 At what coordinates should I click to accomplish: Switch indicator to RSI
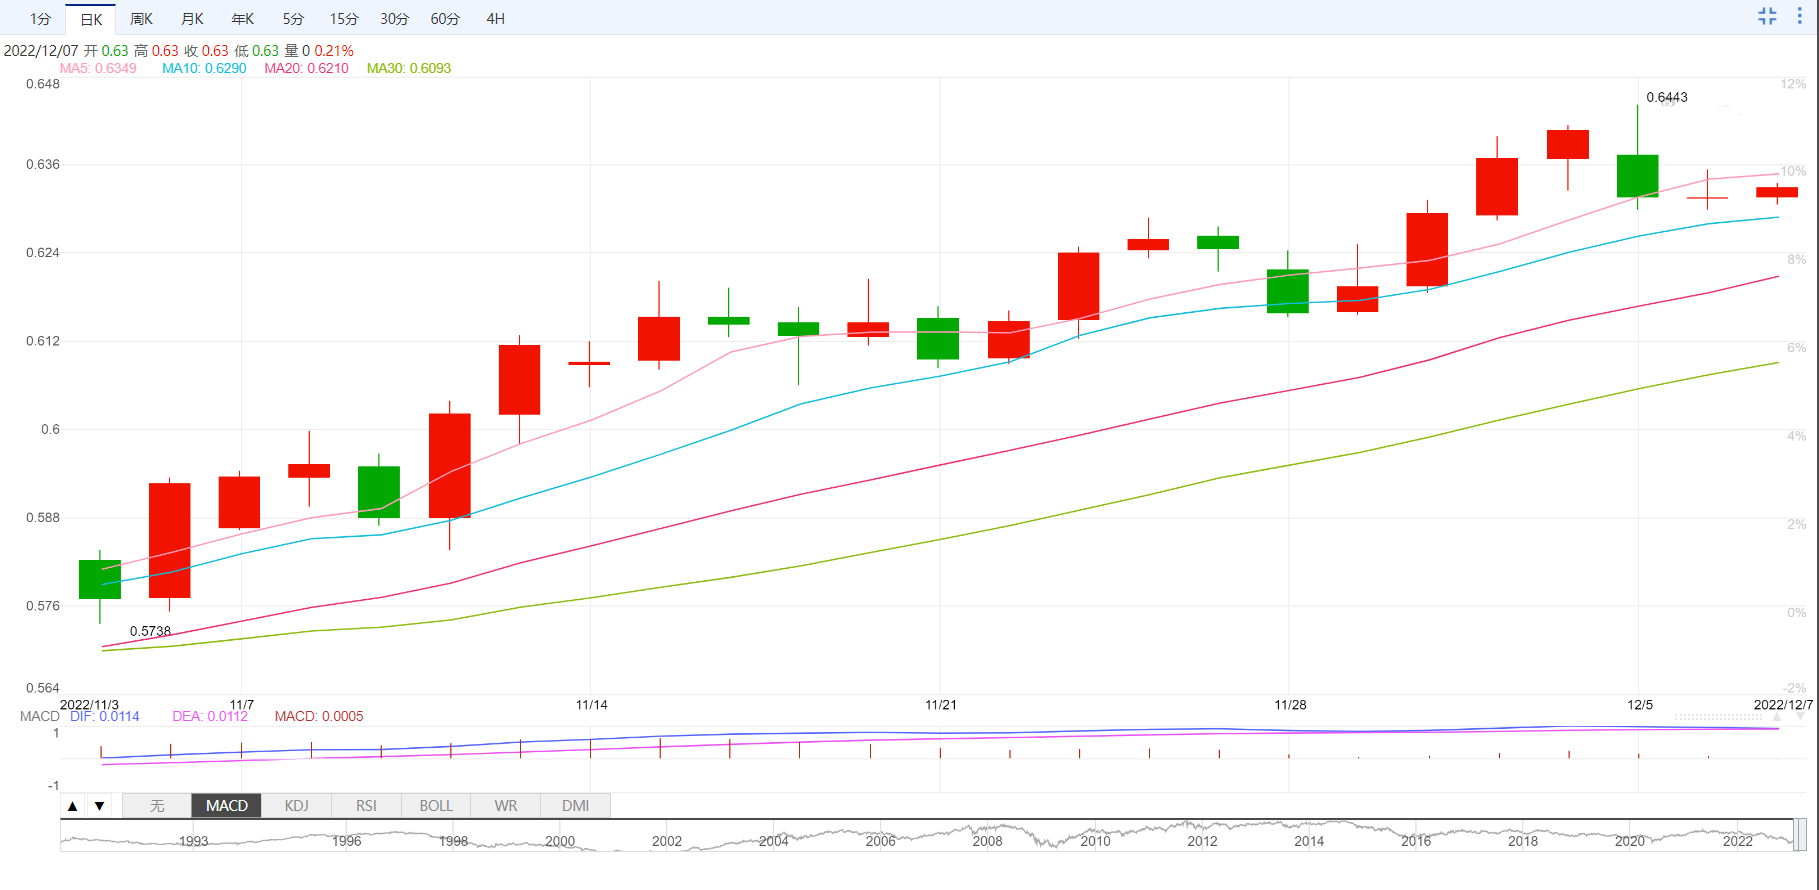tap(367, 806)
